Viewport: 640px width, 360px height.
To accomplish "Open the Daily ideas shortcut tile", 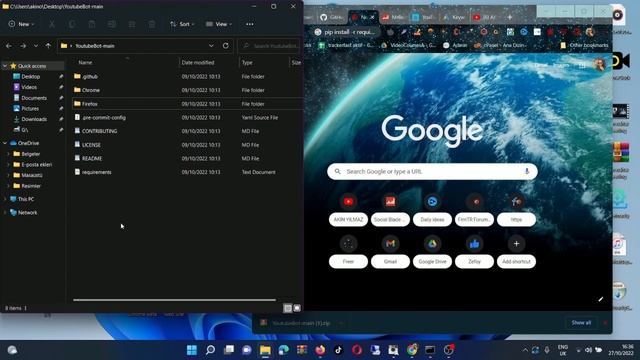I will pos(432,210).
